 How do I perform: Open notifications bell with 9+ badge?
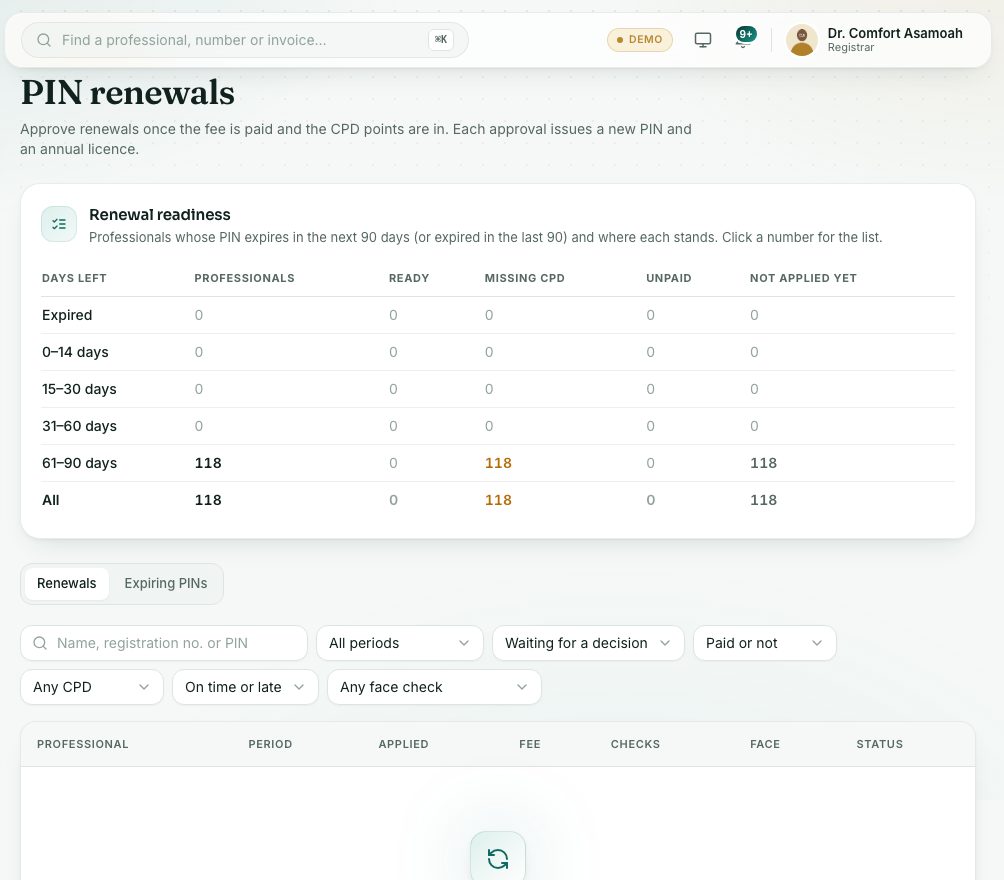[x=745, y=37]
